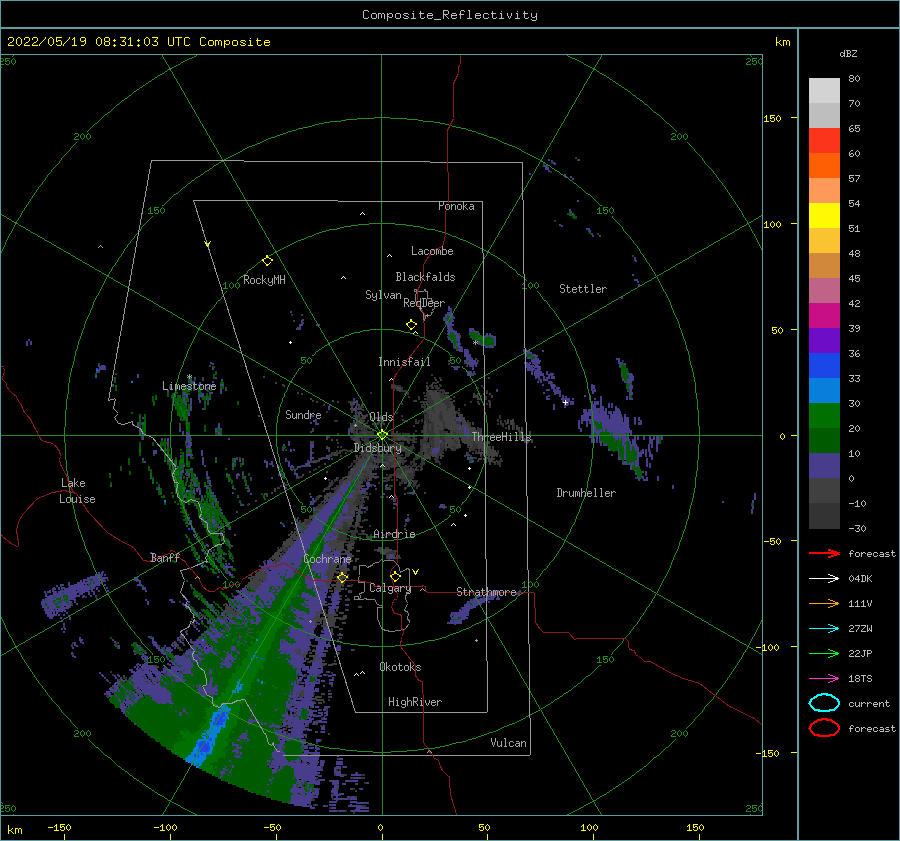Click the yellow diamond marker above Calgary
The height and width of the screenshot is (841, 900).
[x=395, y=576]
